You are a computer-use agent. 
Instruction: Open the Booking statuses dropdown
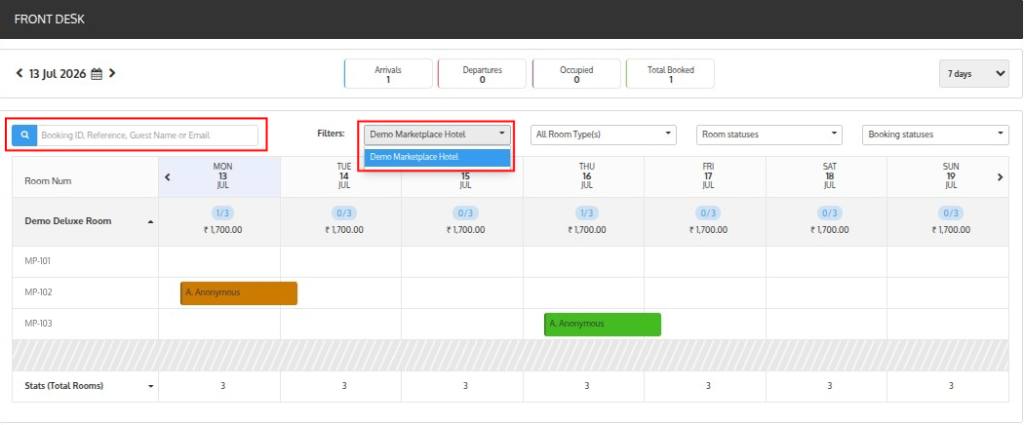[x=936, y=134]
